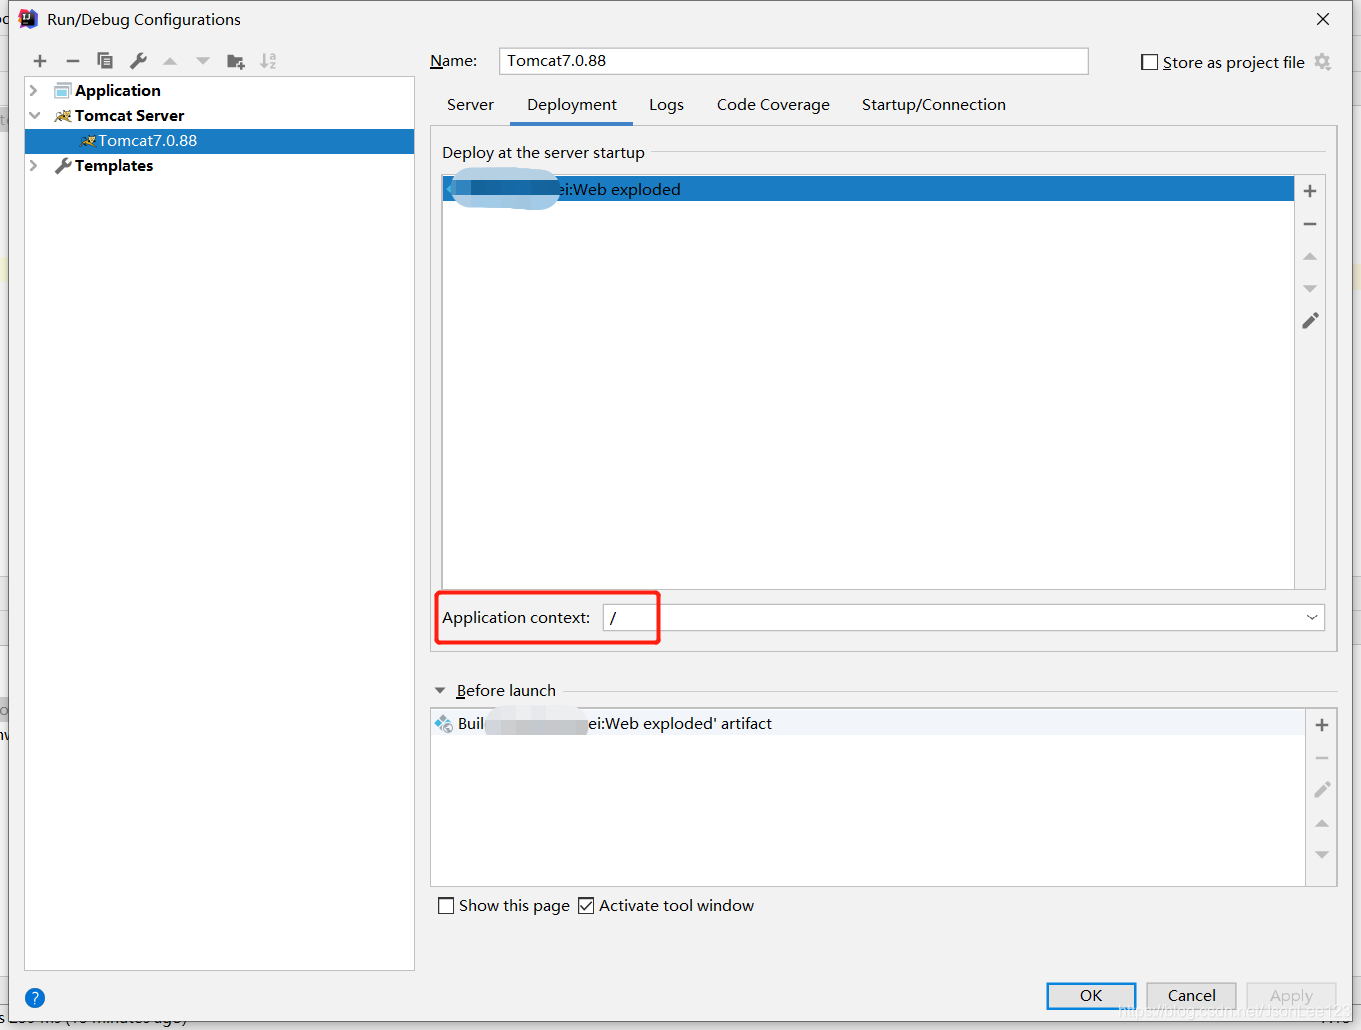Image resolution: width=1361 pixels, height=1030 pixels.
Task: Click Tomcat Server icon in tree
Action: coord(62,116)
